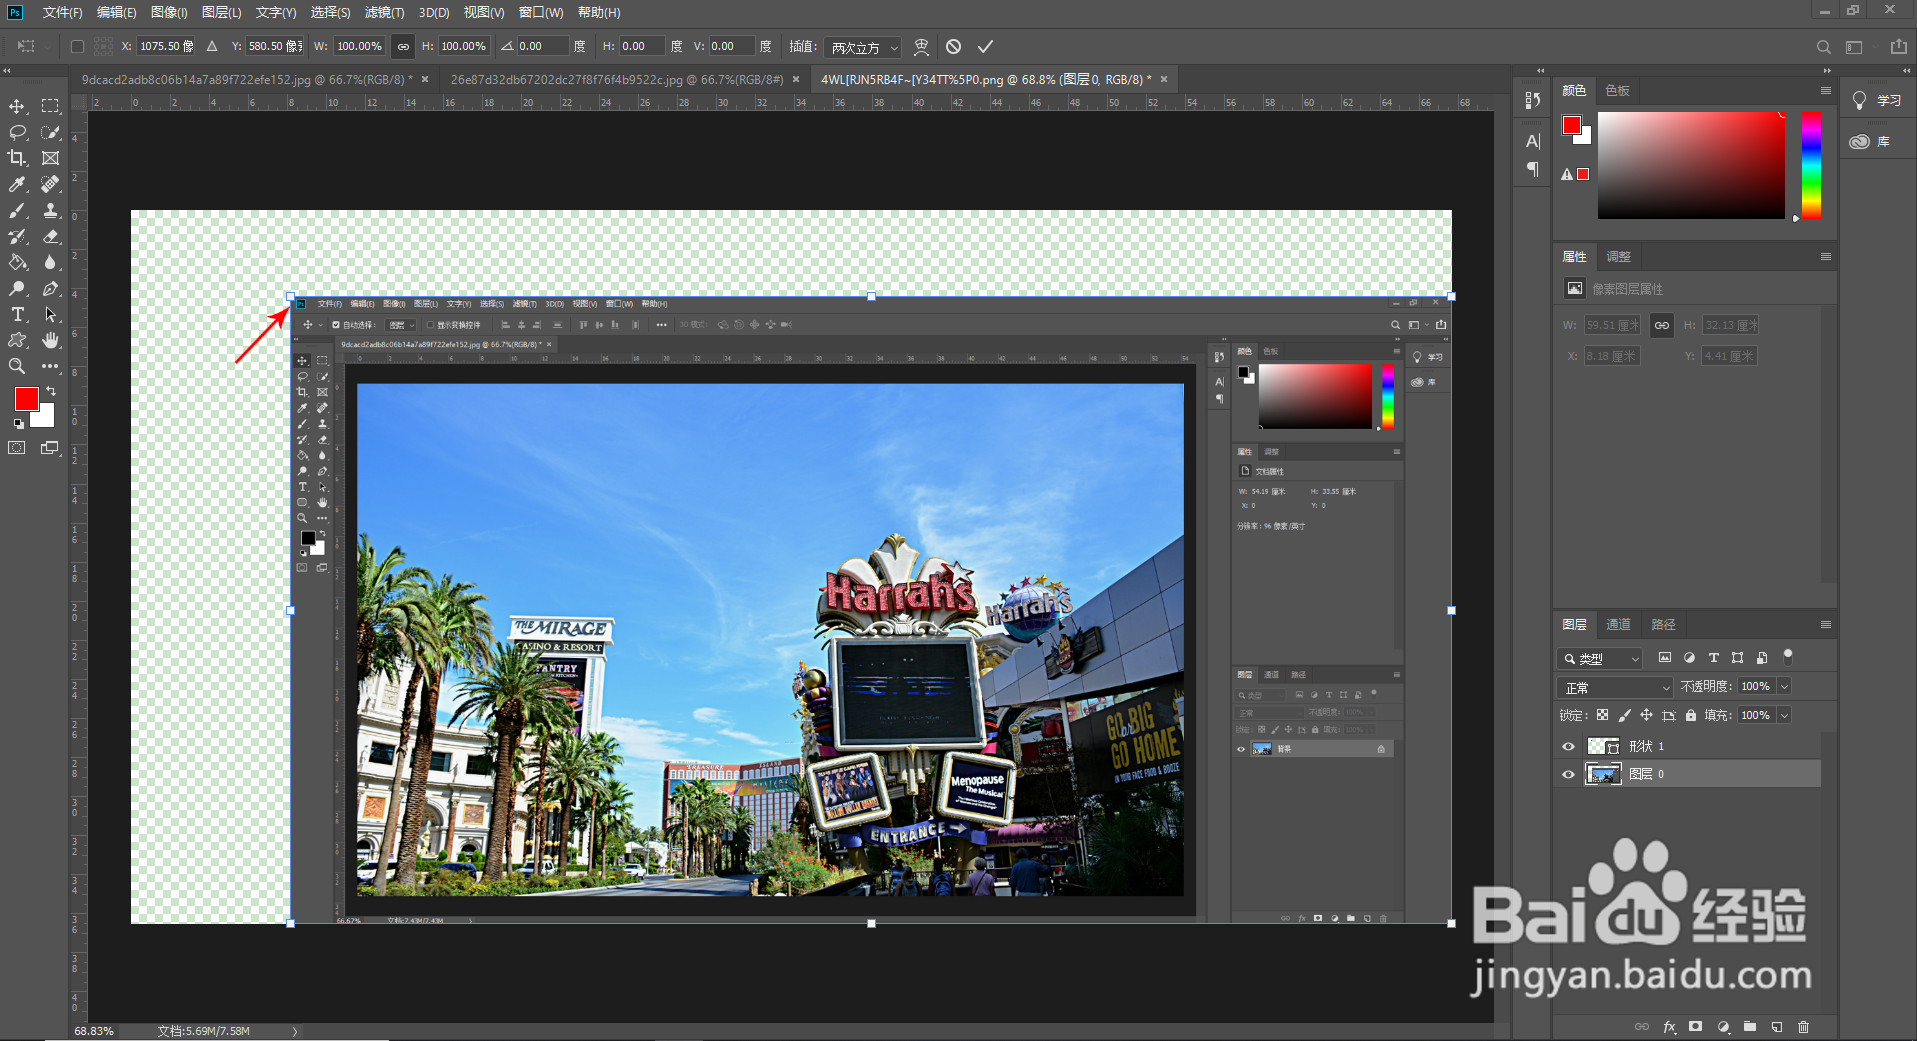Commit the transform with checkmark
The height and width of the screenshot is (1041, 1917).
(985, 46)
